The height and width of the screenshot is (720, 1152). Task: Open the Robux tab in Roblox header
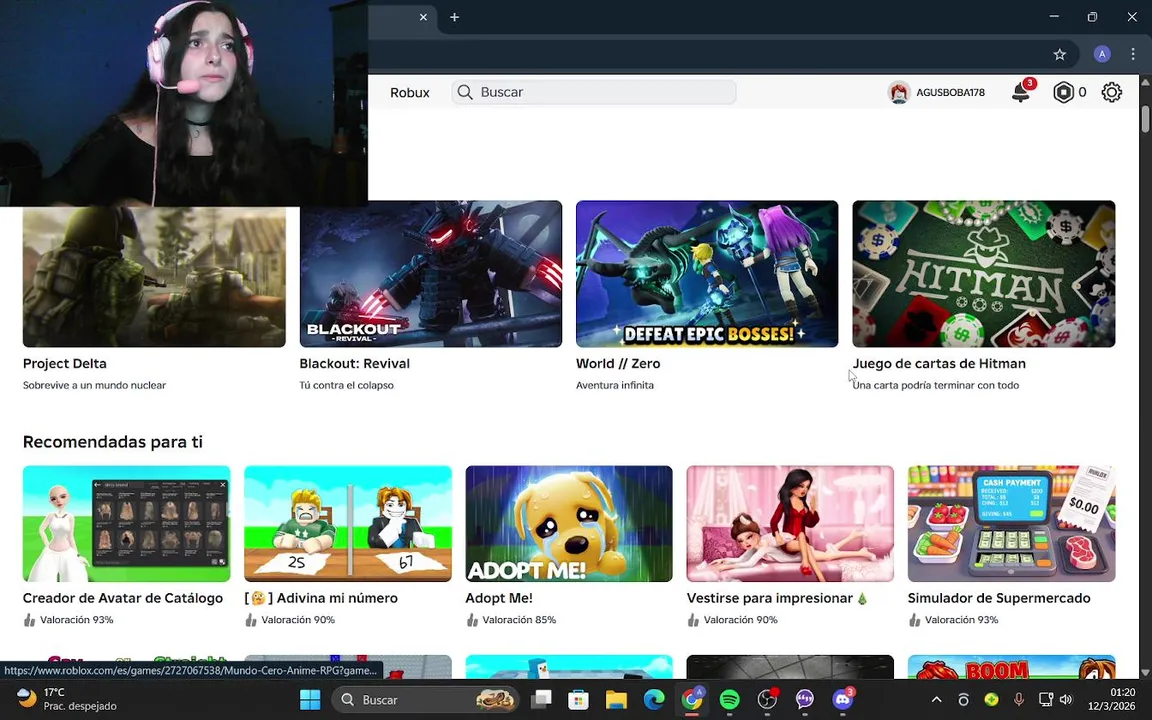410,93
